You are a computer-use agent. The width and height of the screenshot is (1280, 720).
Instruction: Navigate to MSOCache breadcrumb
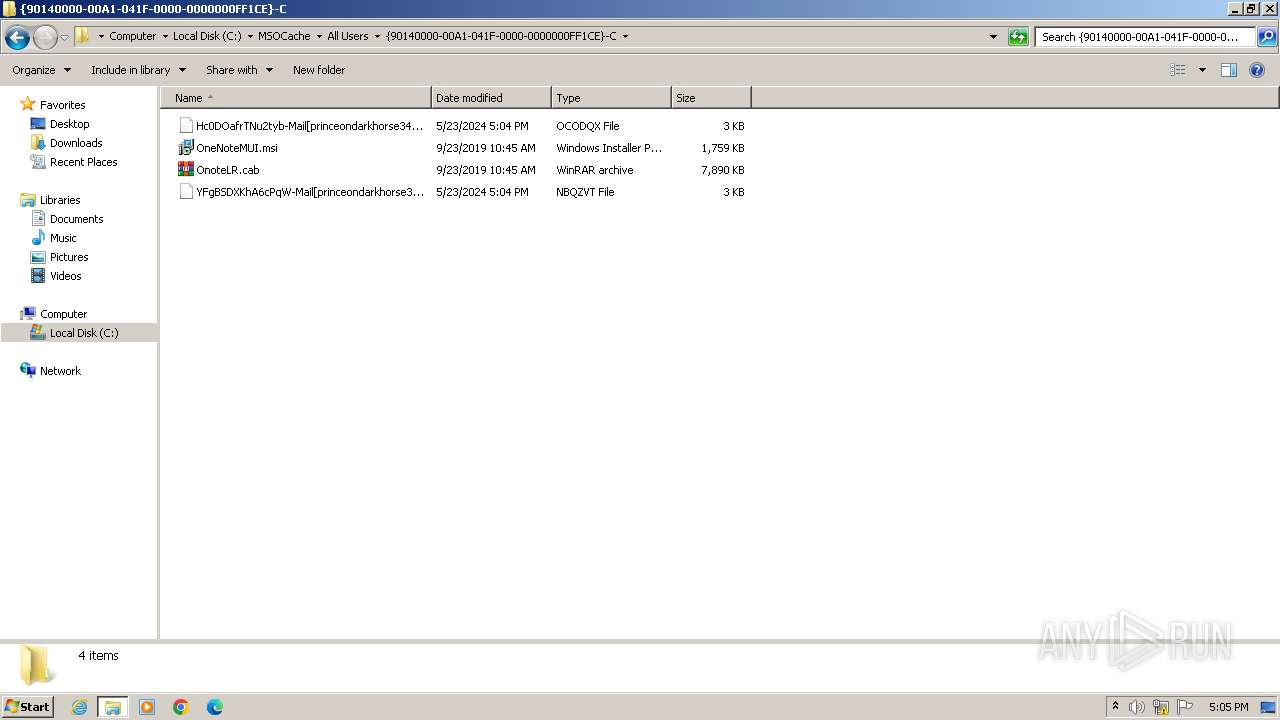point(284,36)
